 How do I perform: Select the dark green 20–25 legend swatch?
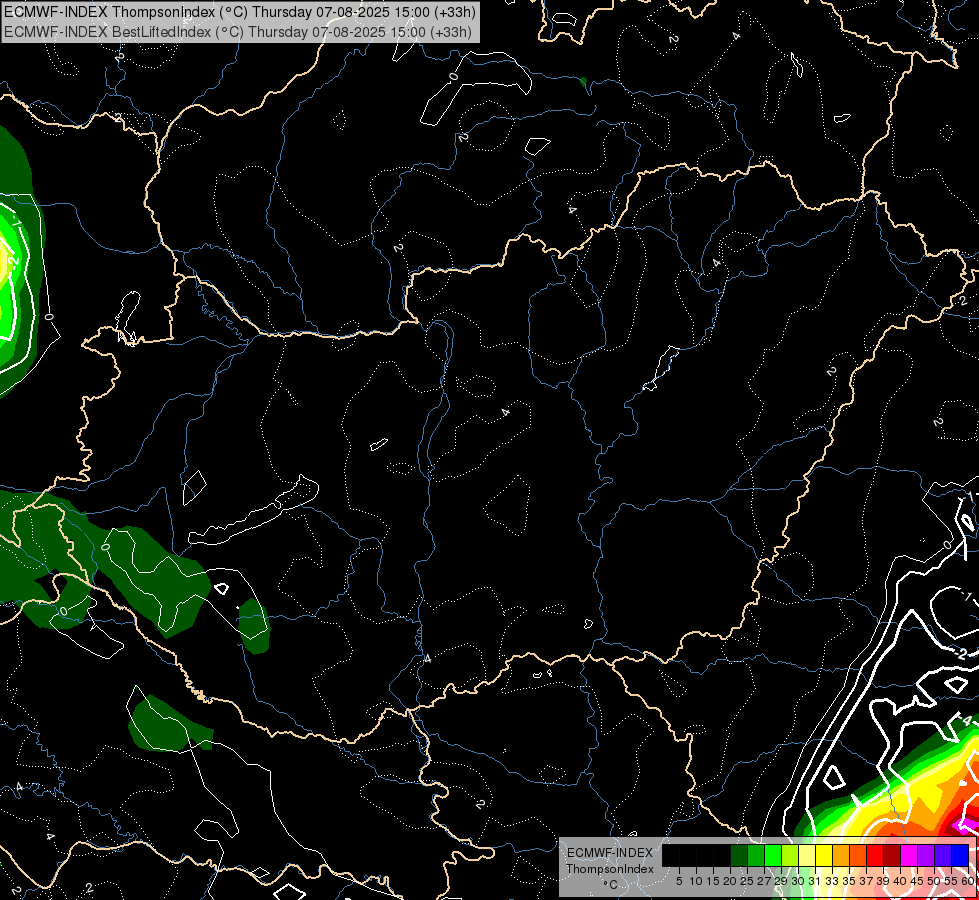point(739,856)
